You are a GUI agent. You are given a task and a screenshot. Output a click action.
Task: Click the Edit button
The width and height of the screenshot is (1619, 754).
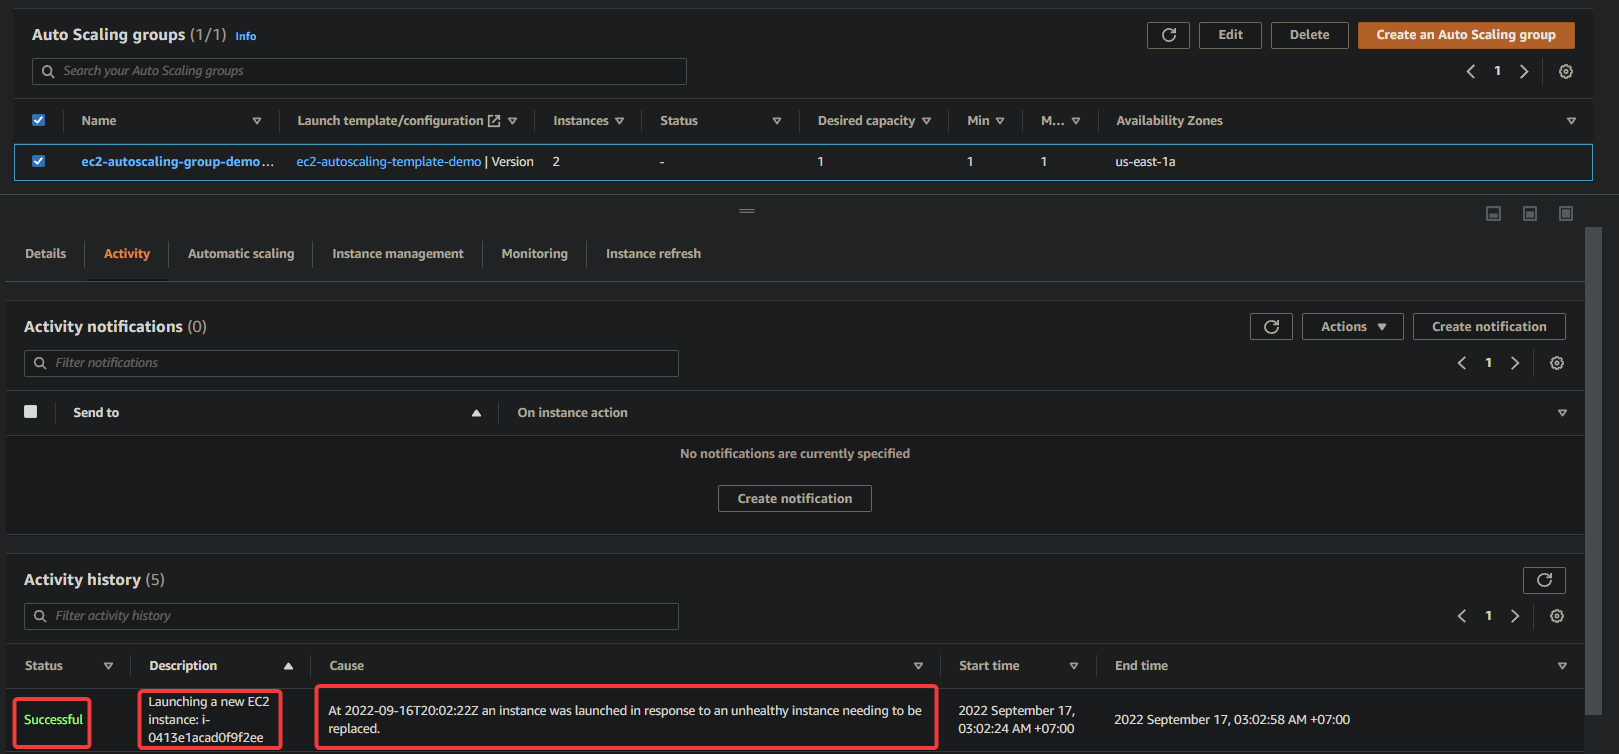(x=1230, y=35)
